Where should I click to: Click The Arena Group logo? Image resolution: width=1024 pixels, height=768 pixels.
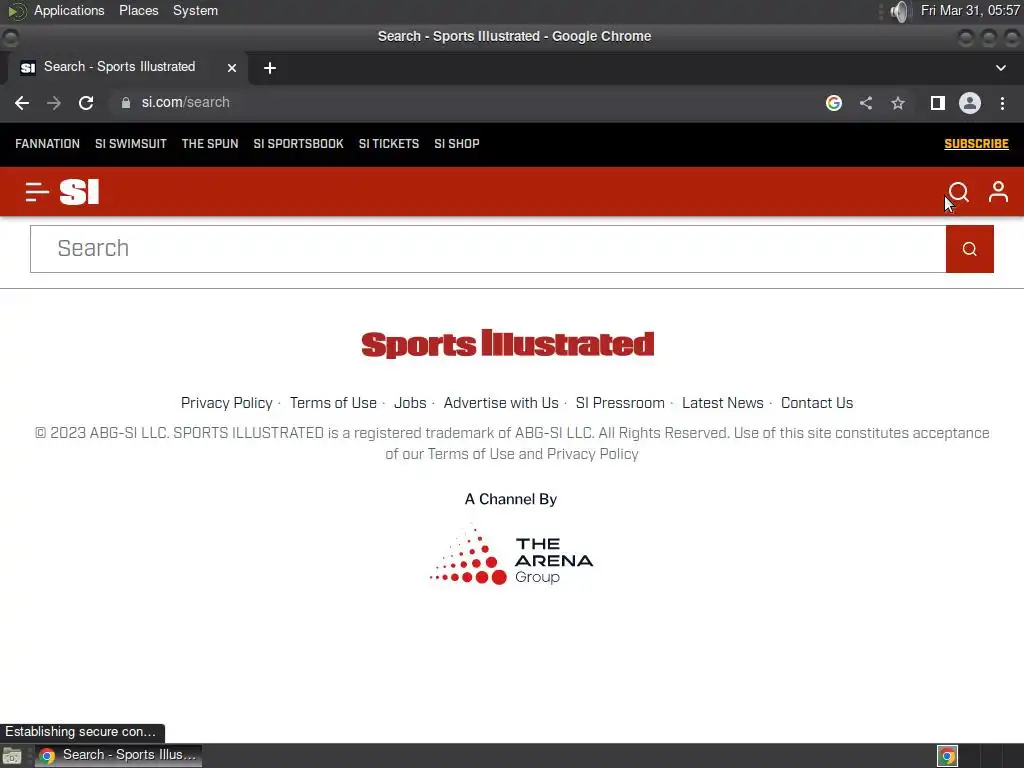[x=511, y=555]
